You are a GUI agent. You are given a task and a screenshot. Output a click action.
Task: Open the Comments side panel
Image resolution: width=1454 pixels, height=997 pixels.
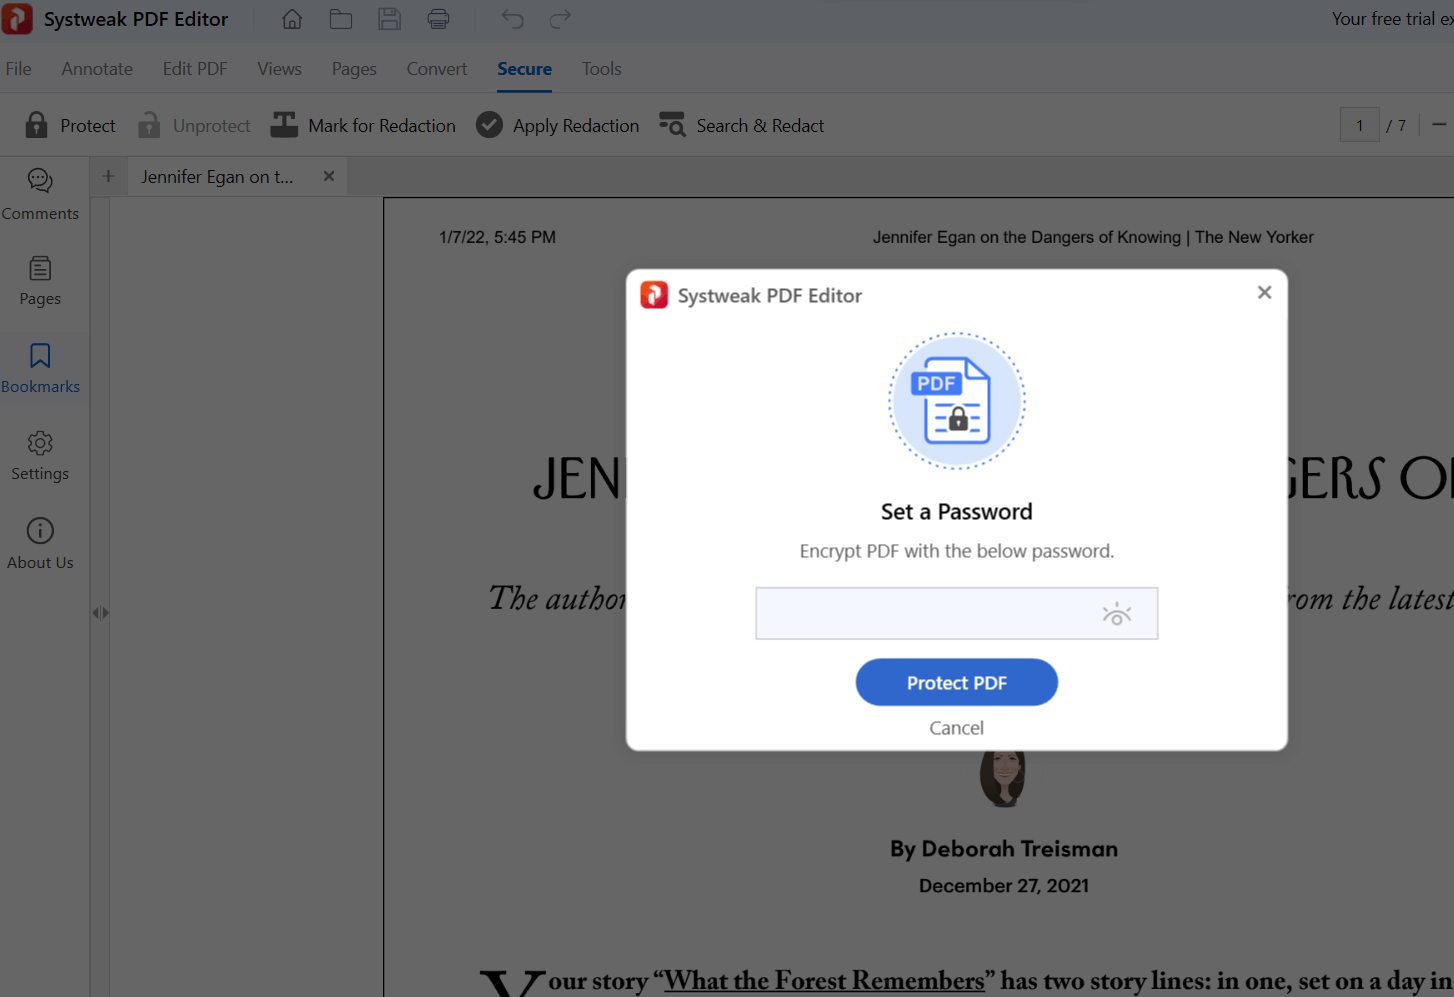point(40,194)
